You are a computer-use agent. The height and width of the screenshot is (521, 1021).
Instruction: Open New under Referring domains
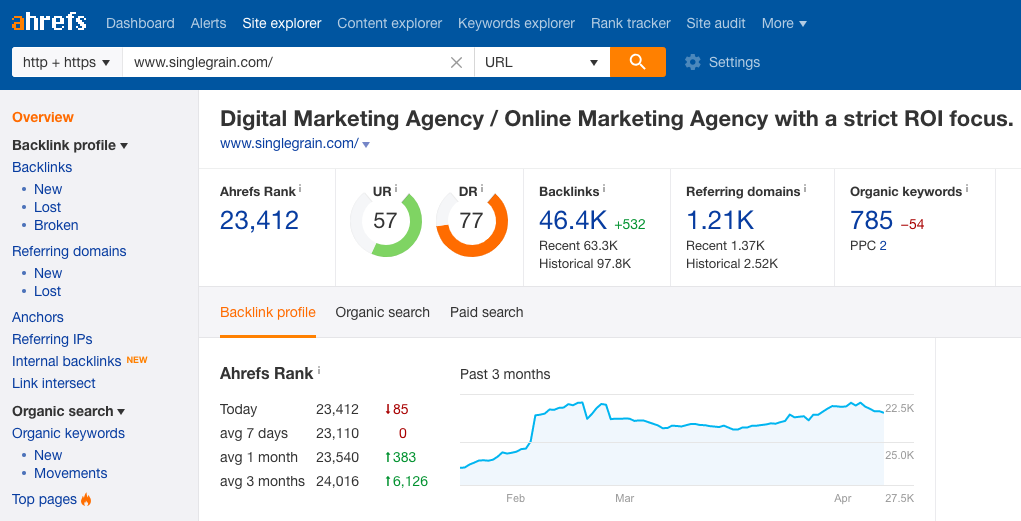click(x=48, y=274)
